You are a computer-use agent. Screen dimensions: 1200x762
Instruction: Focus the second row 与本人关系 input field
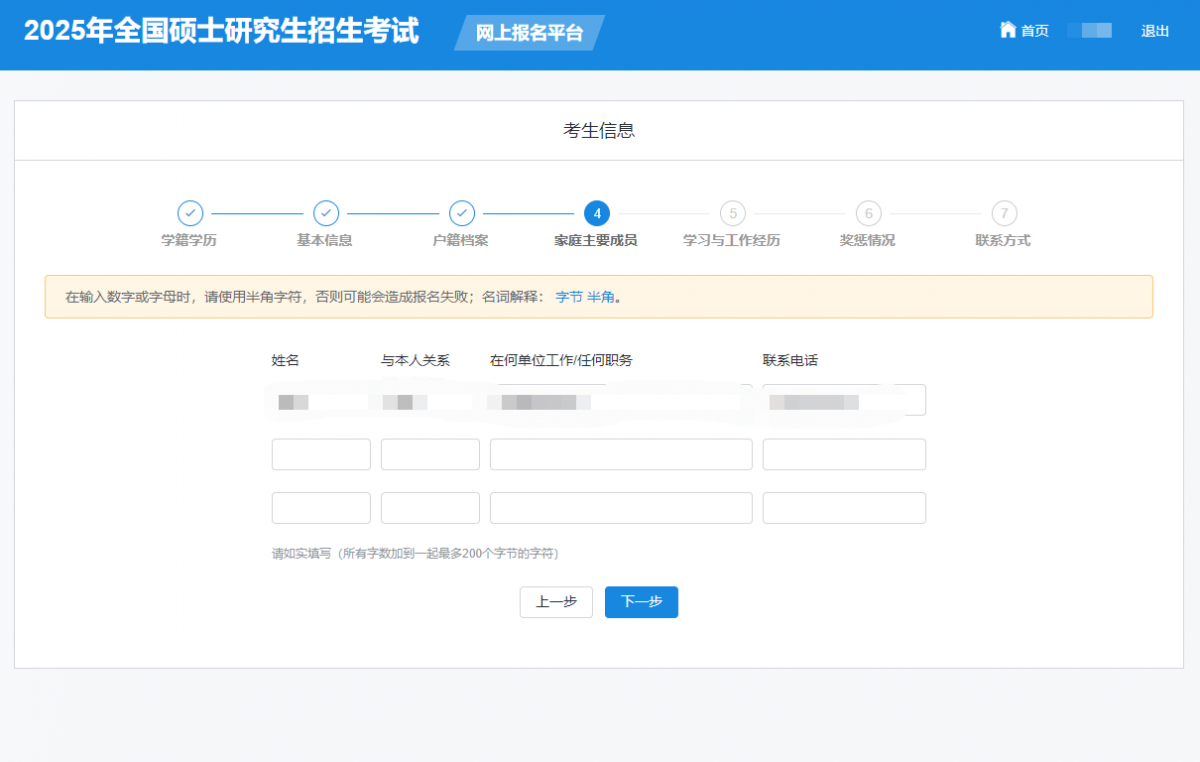tap(430, 454)
